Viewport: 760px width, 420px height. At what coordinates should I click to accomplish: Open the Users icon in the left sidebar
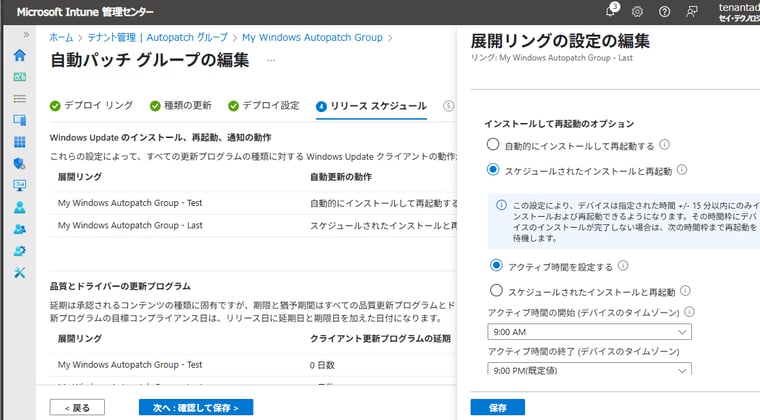pos(20,207)
